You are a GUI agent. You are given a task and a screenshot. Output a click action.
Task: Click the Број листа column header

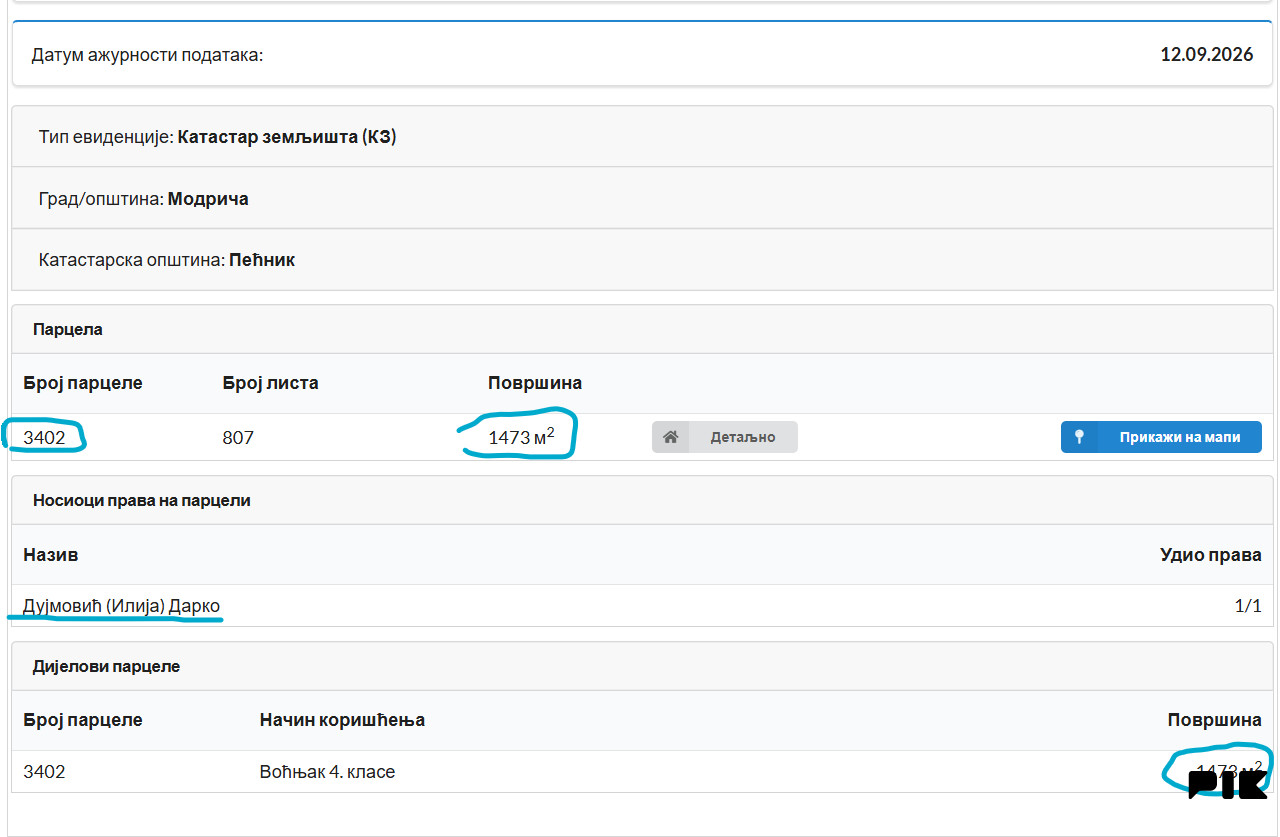pos(271,383)
